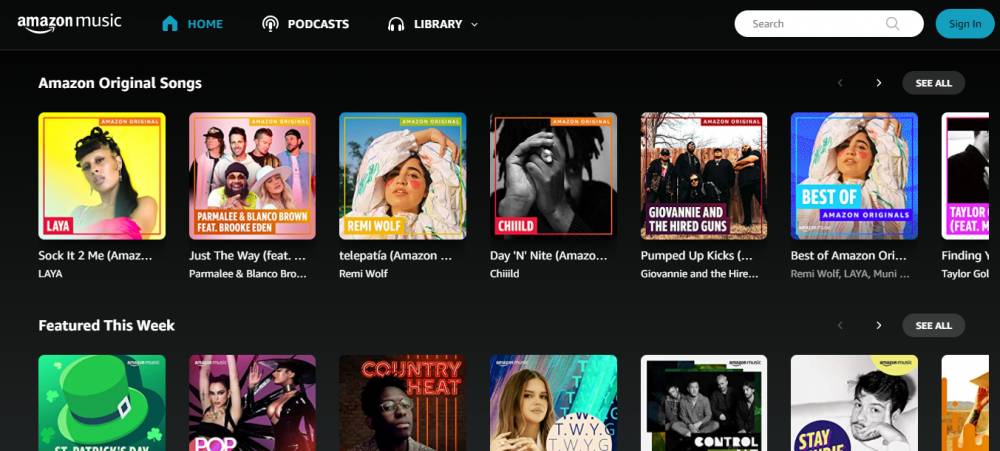Click the Amazon Original Songs heading

(120, 83)
